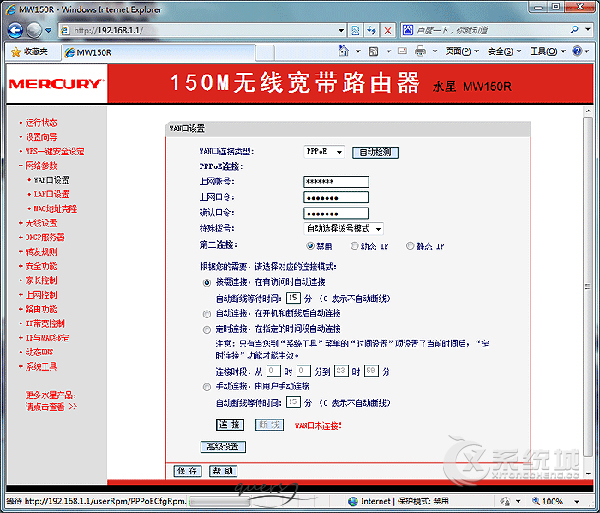Screen dimensions: 600x513
Task: Open 家长控制 in the sidebar
Action: pos(41,280)
